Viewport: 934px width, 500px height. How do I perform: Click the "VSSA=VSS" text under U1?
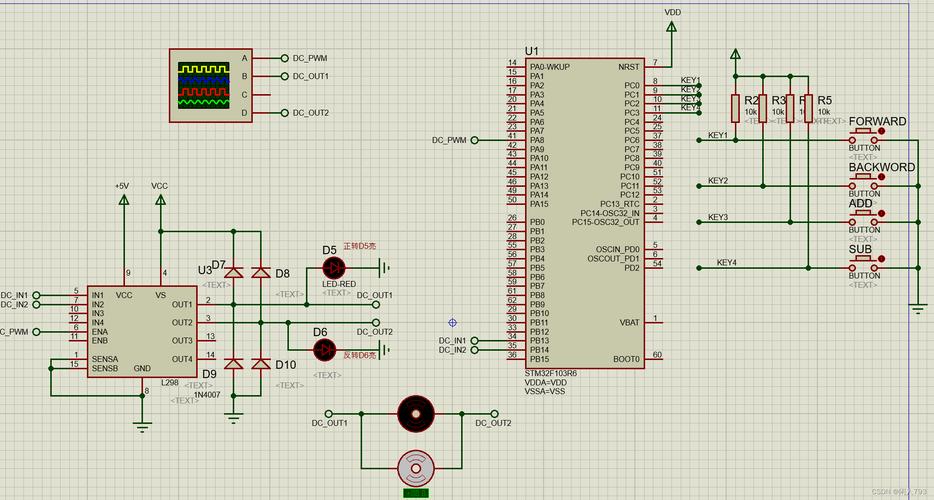[x=545, y=392]
